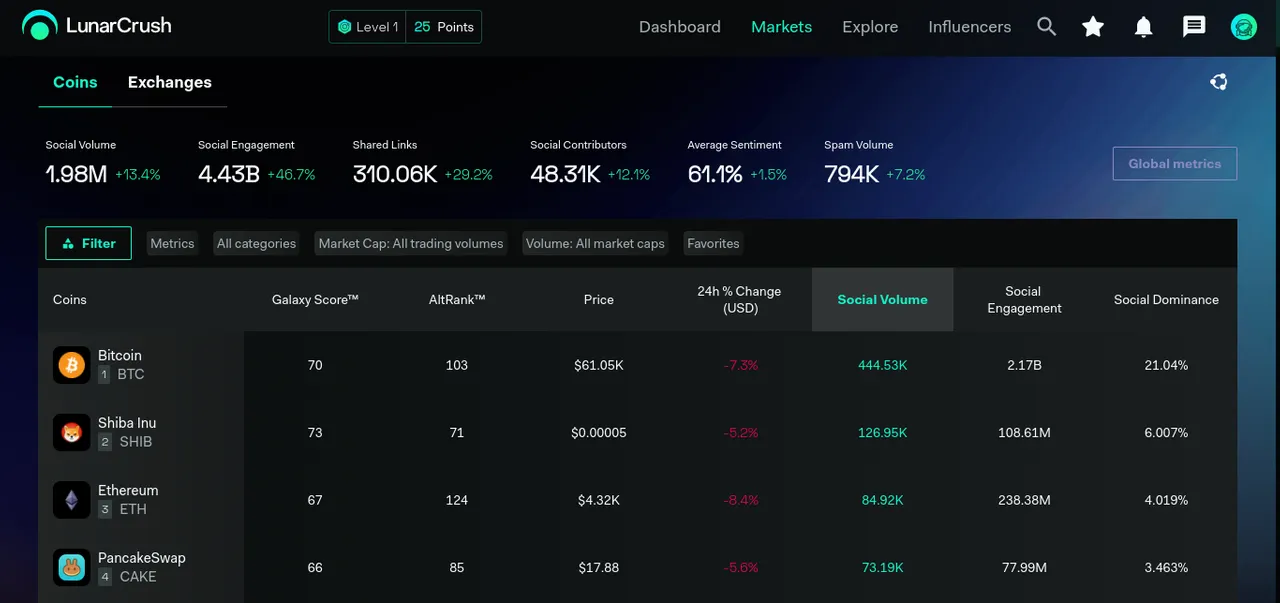Open the Metrics filter chip

(x=172, y=243)
